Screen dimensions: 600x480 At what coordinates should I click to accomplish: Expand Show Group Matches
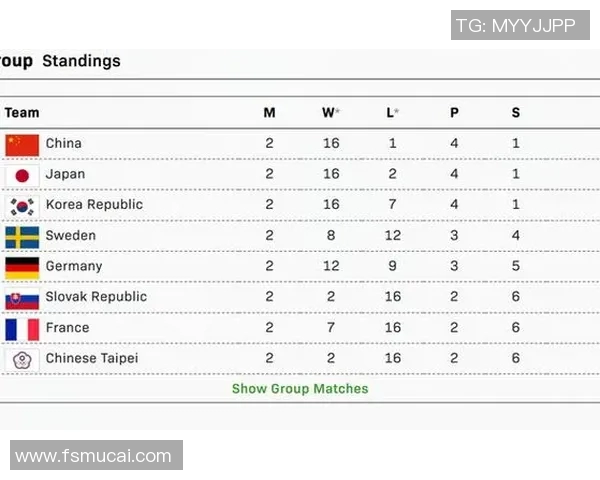(x=300, y=389)
